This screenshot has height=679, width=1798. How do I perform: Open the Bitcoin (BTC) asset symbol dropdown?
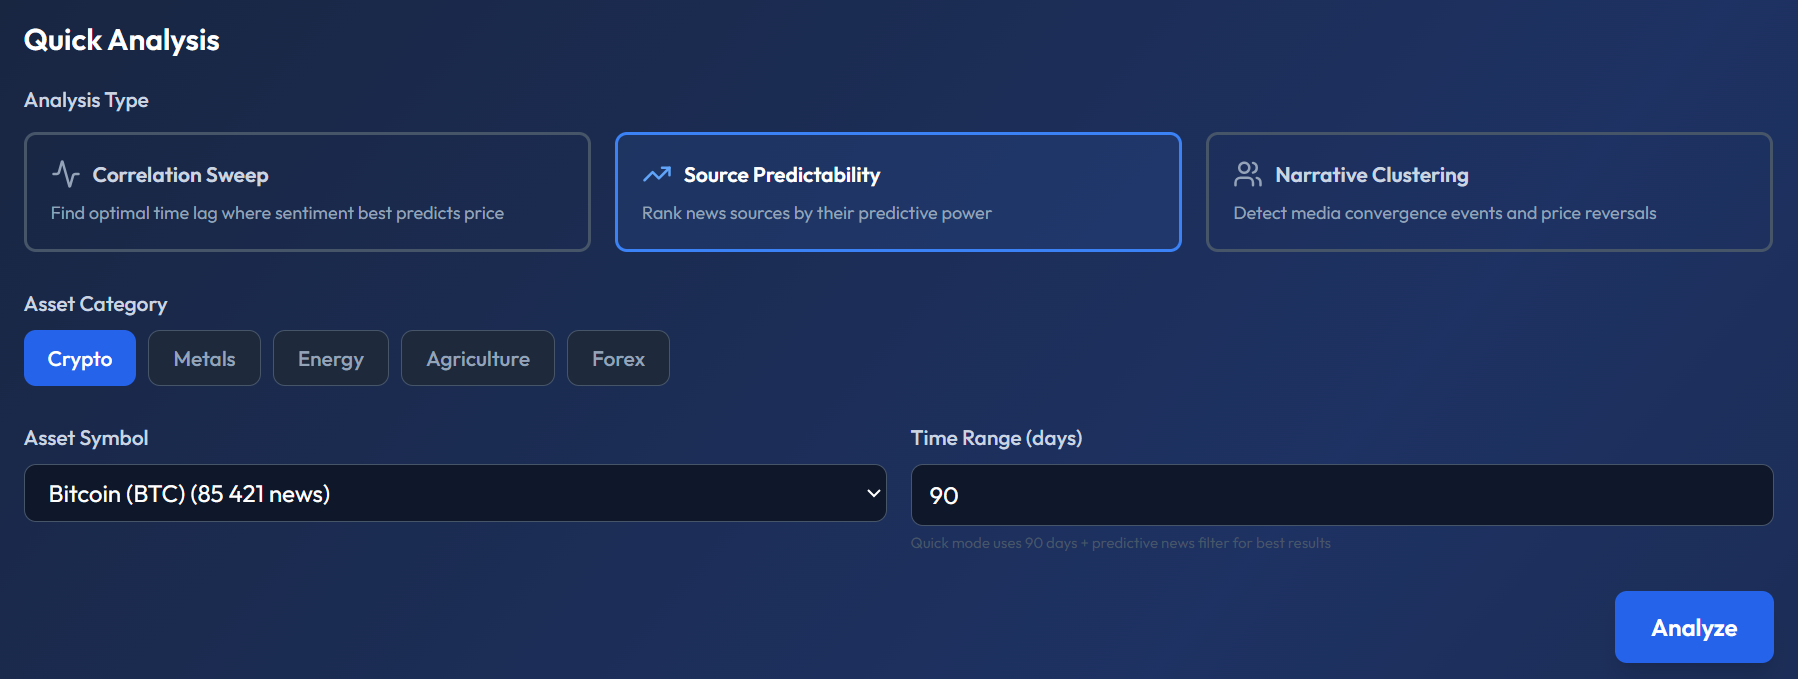(455, 493)
